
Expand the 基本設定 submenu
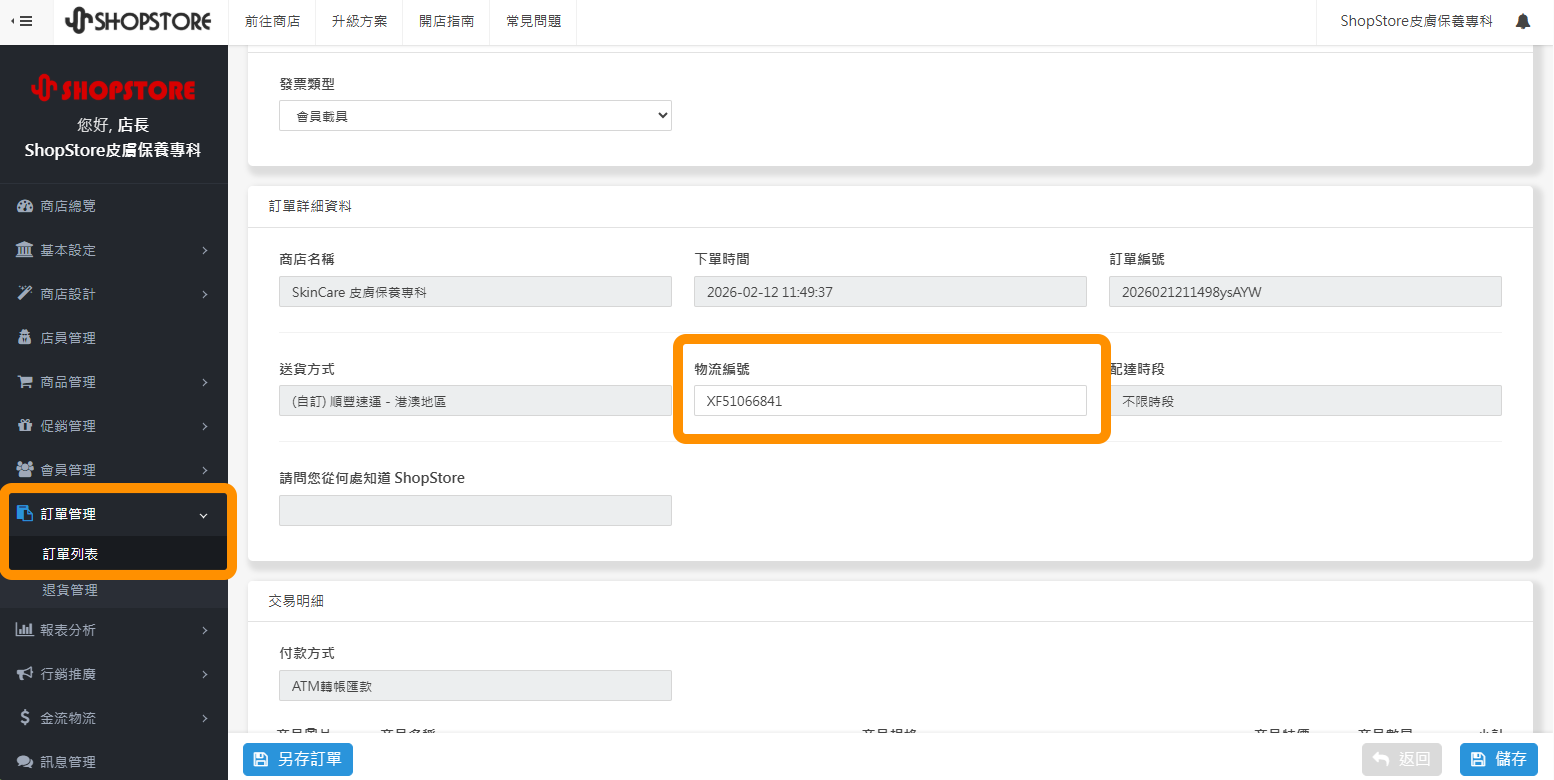(x=204, y=250)
